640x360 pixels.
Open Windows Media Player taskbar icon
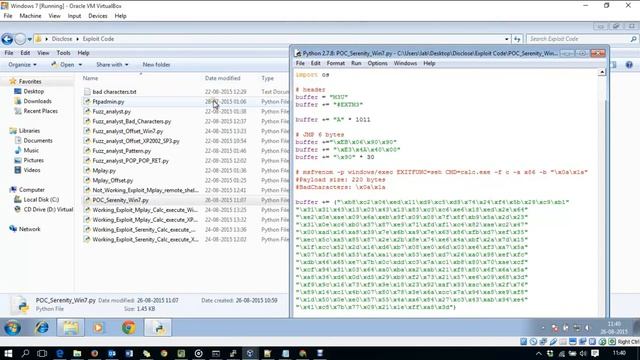[98, 328]
